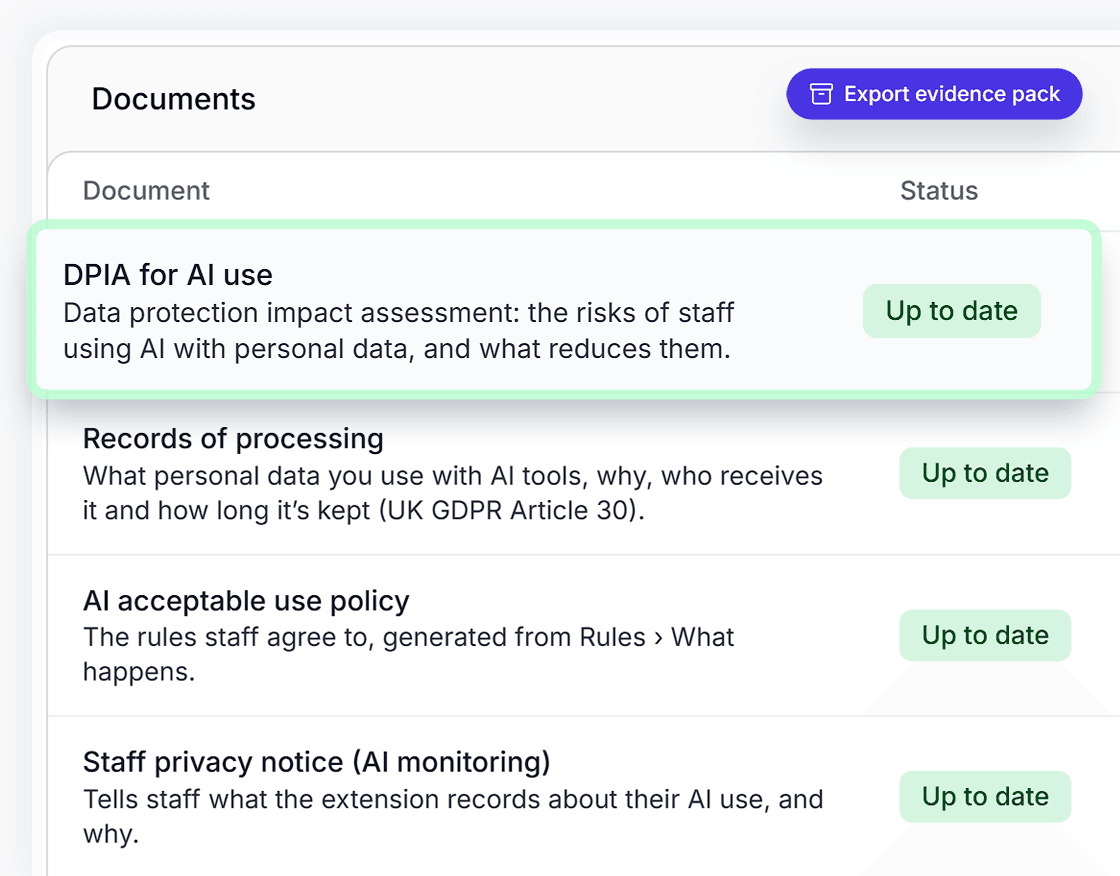
Task: Click the Documents section heading
Action: click(174, 99)
